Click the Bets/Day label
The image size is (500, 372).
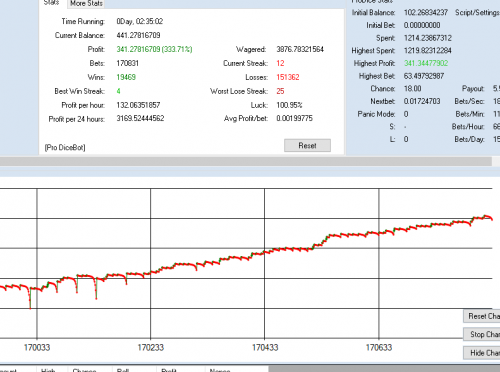pos(469,139)
